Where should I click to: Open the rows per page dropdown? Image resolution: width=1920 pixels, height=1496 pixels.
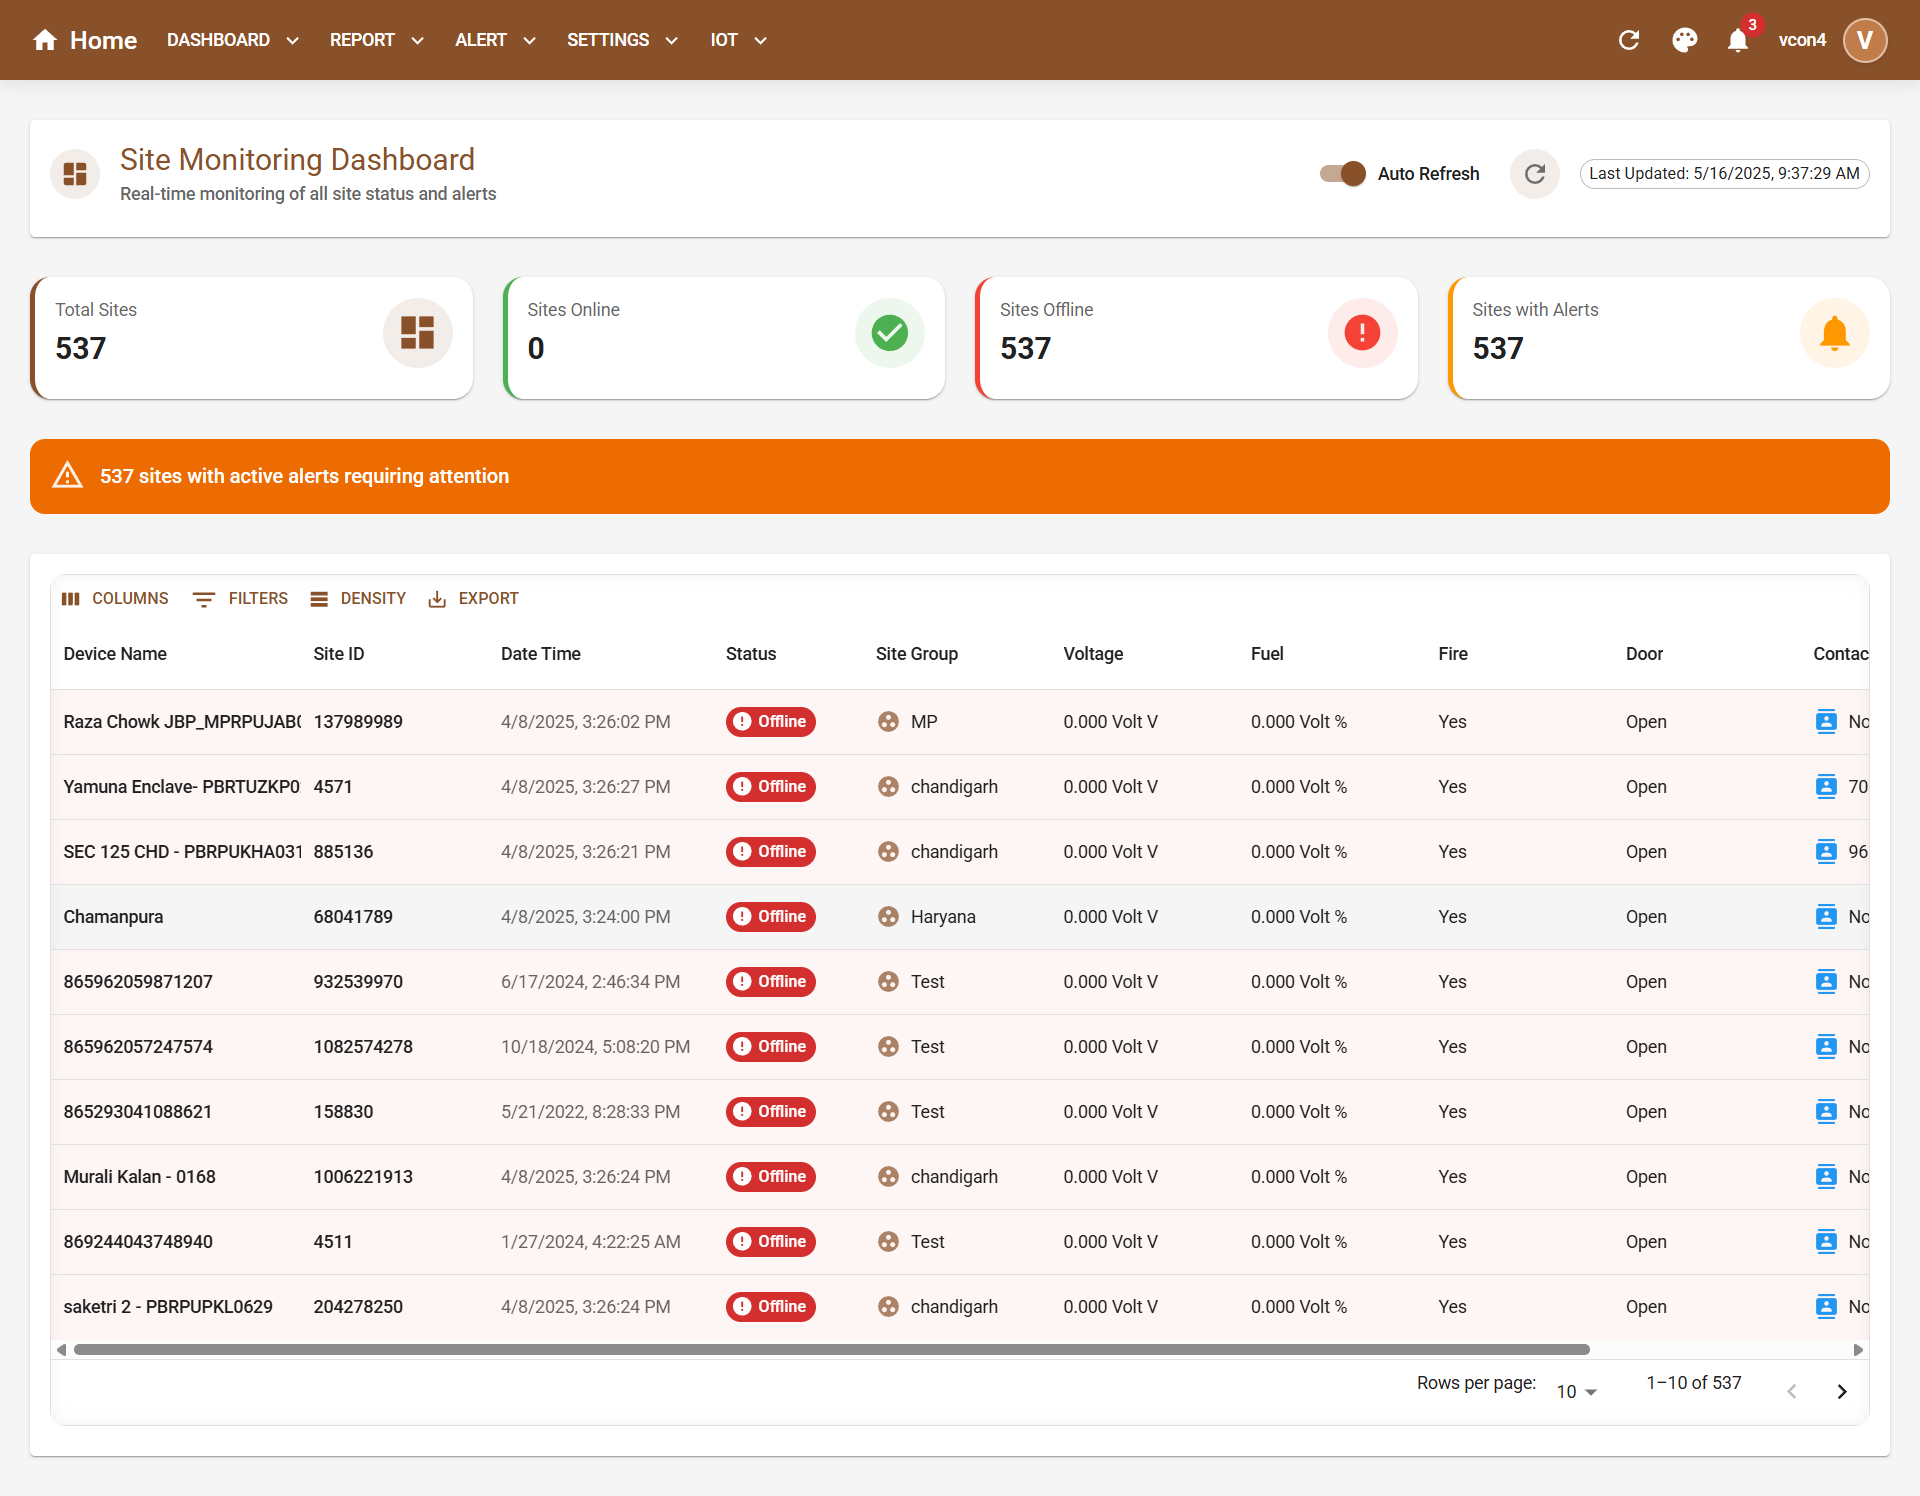coord(1577,1391)
